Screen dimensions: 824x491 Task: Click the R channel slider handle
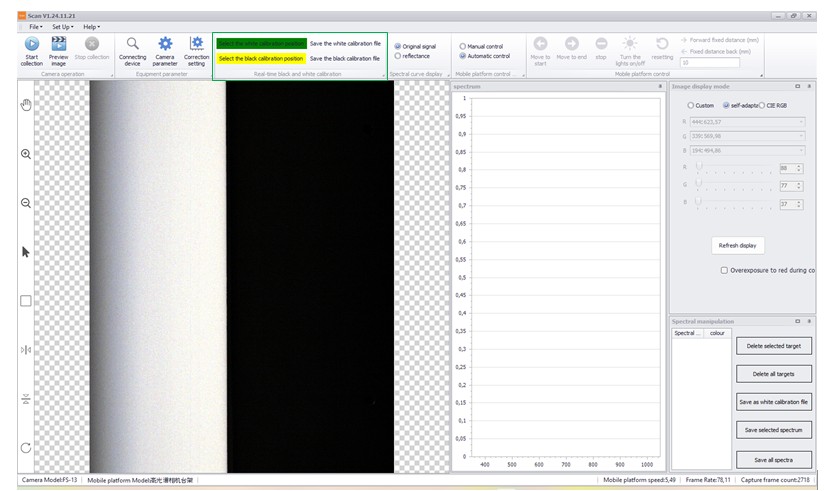tap(698, 168)
